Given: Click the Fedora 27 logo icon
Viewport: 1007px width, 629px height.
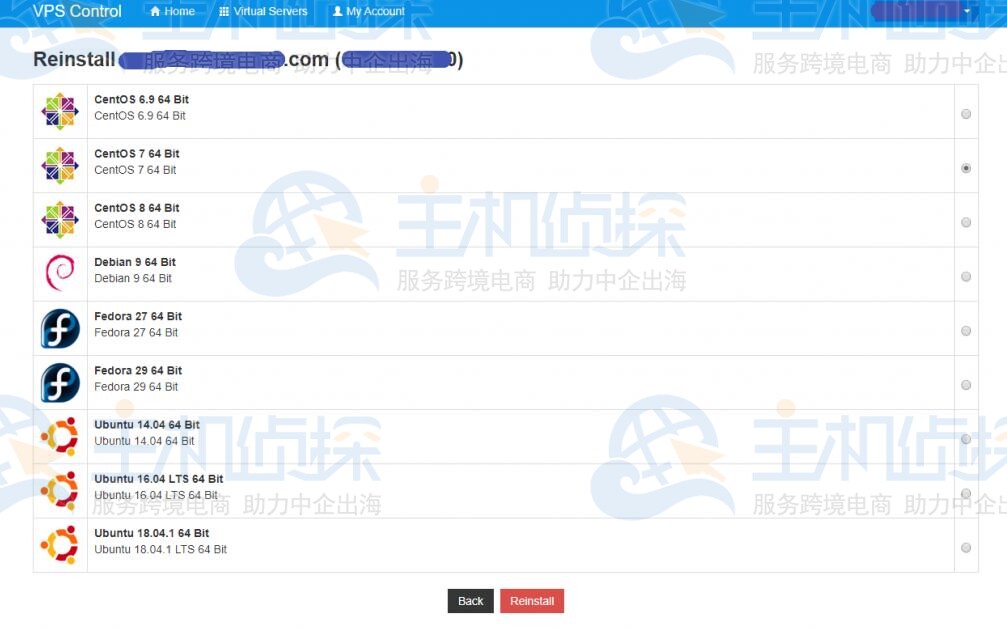Looking at the screenshot, I should click(60, 328).
